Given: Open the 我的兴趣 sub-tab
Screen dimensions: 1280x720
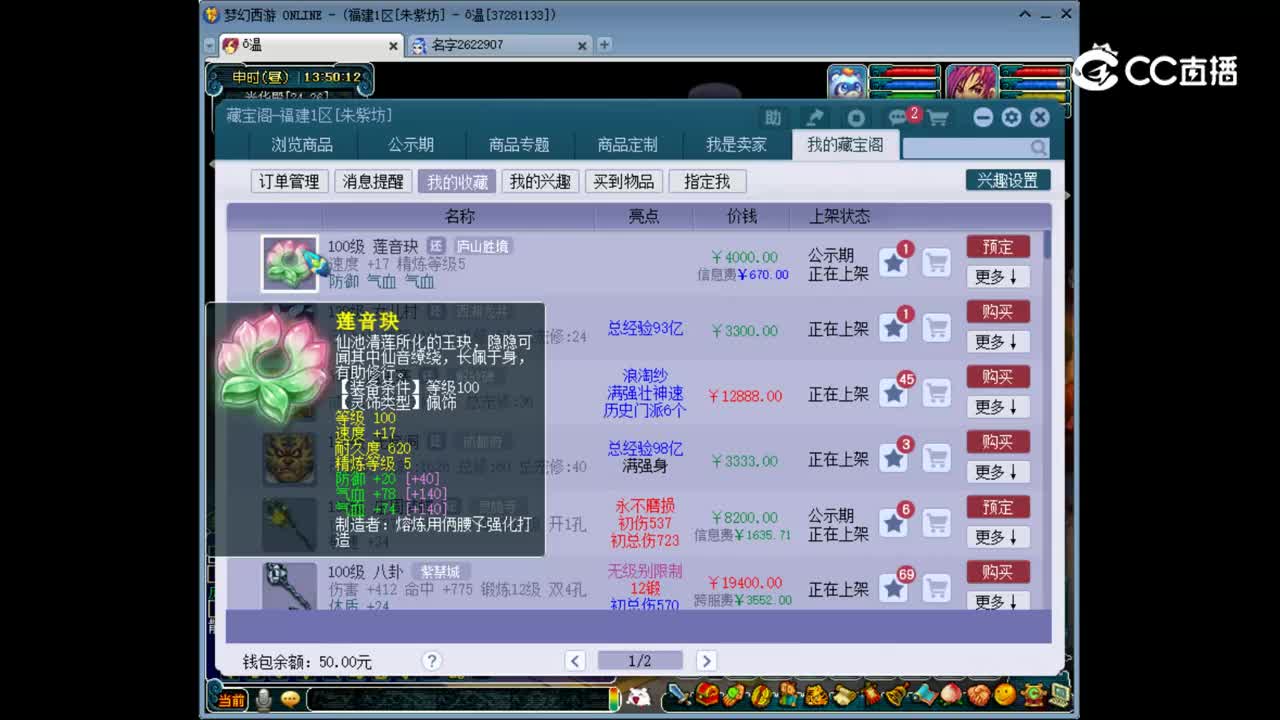Looking at the screenshot, I should 540,181.
